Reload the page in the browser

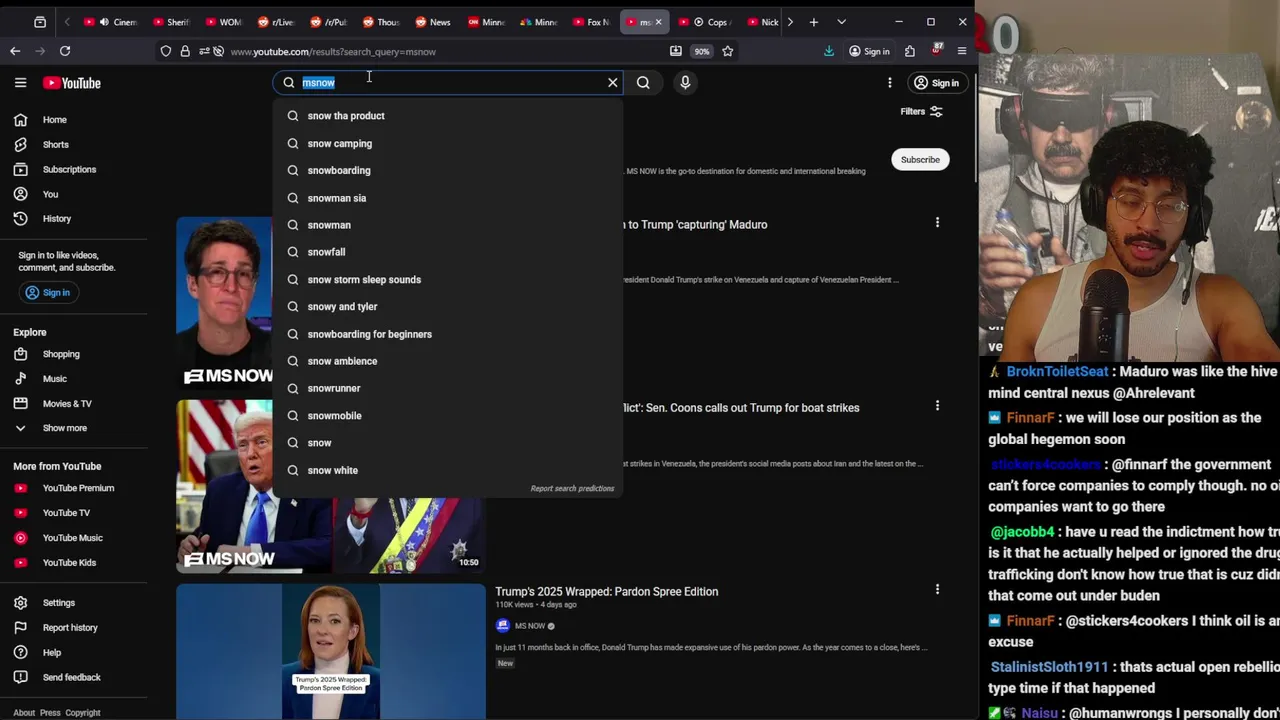pyautogui.click(x=65, y=51)
